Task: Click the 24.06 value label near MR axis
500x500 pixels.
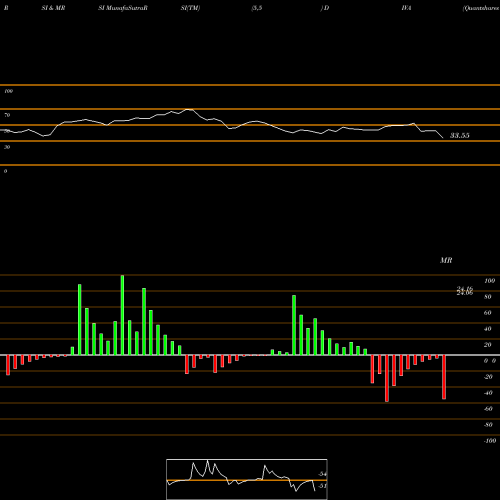Action: tap(465, 293)
